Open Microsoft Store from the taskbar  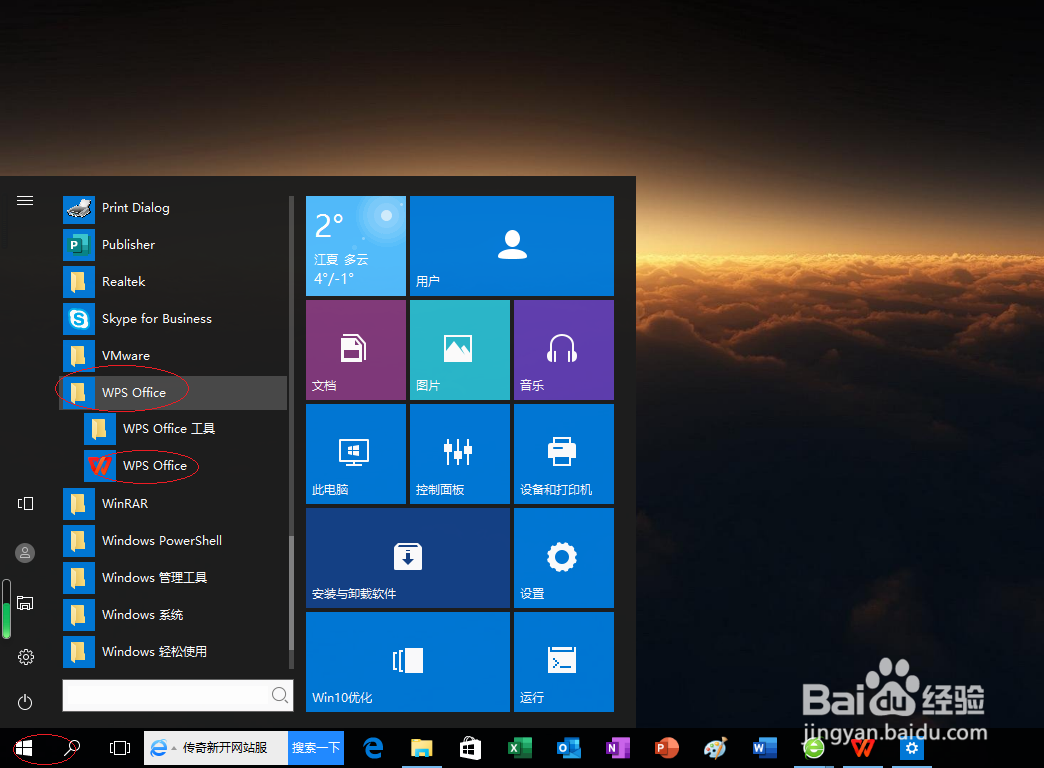(x=470, y=748)
